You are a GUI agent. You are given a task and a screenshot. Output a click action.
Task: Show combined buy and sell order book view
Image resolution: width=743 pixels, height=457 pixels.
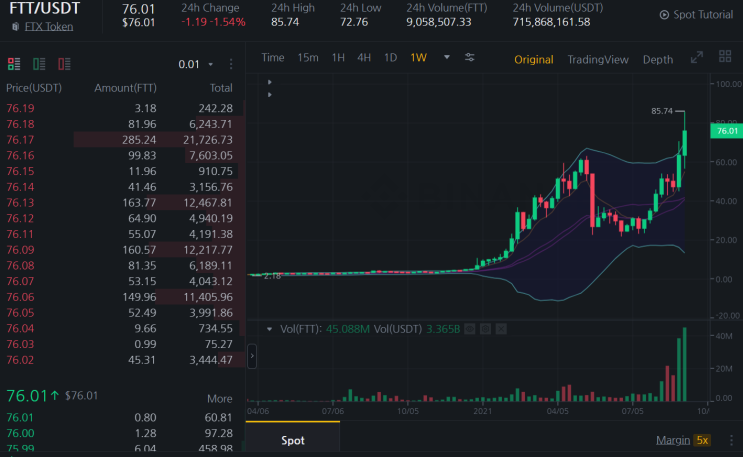14,64
